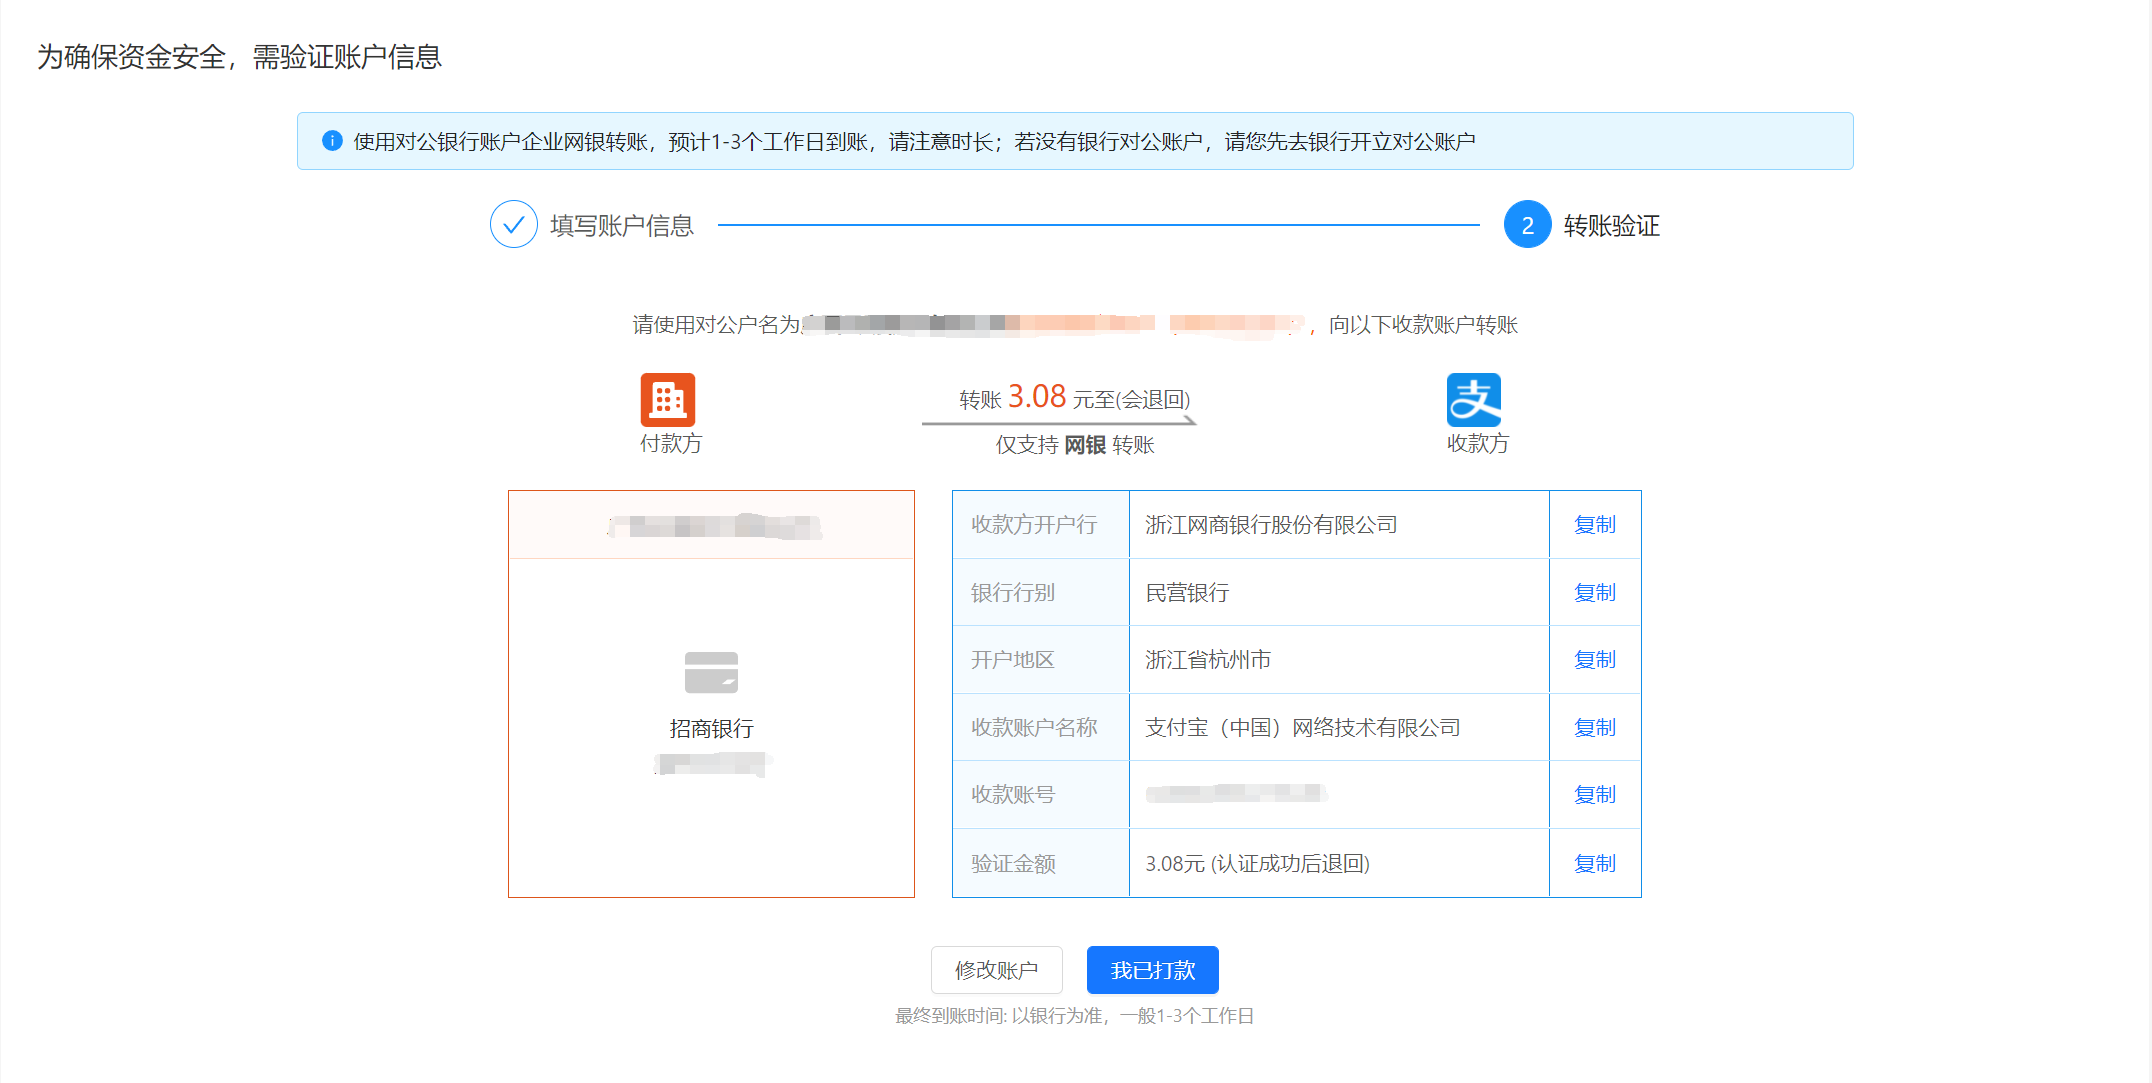Click the 招商银行 bank name
Viewport: 2152px width, 1083px height.
[711, 729]
